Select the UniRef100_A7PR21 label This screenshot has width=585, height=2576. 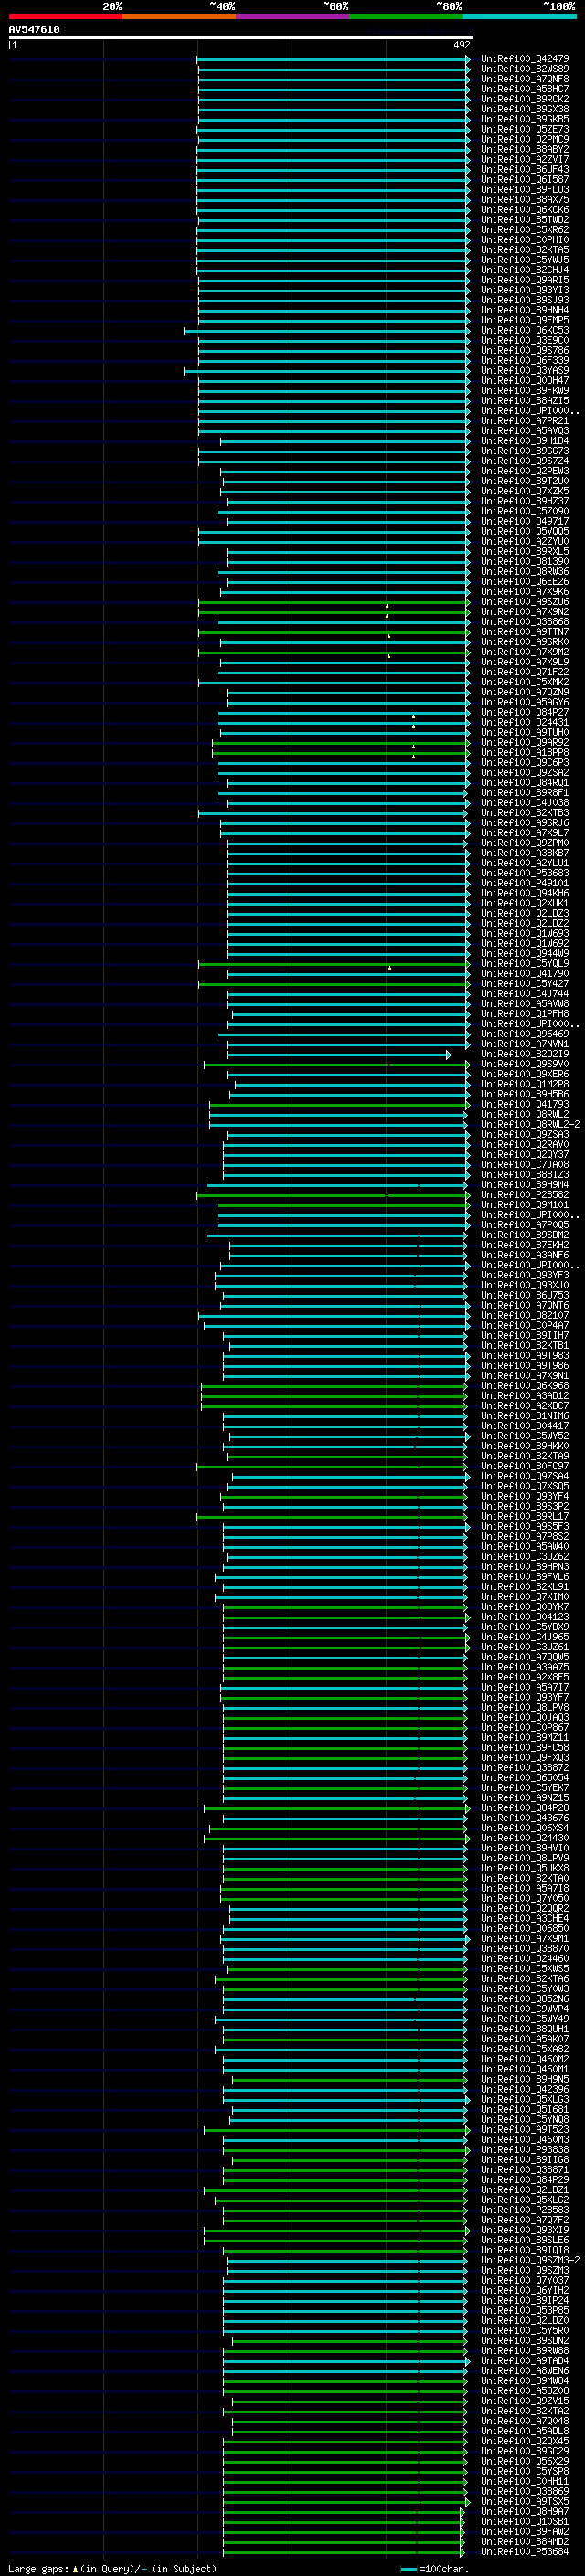(x=525, y=421)
